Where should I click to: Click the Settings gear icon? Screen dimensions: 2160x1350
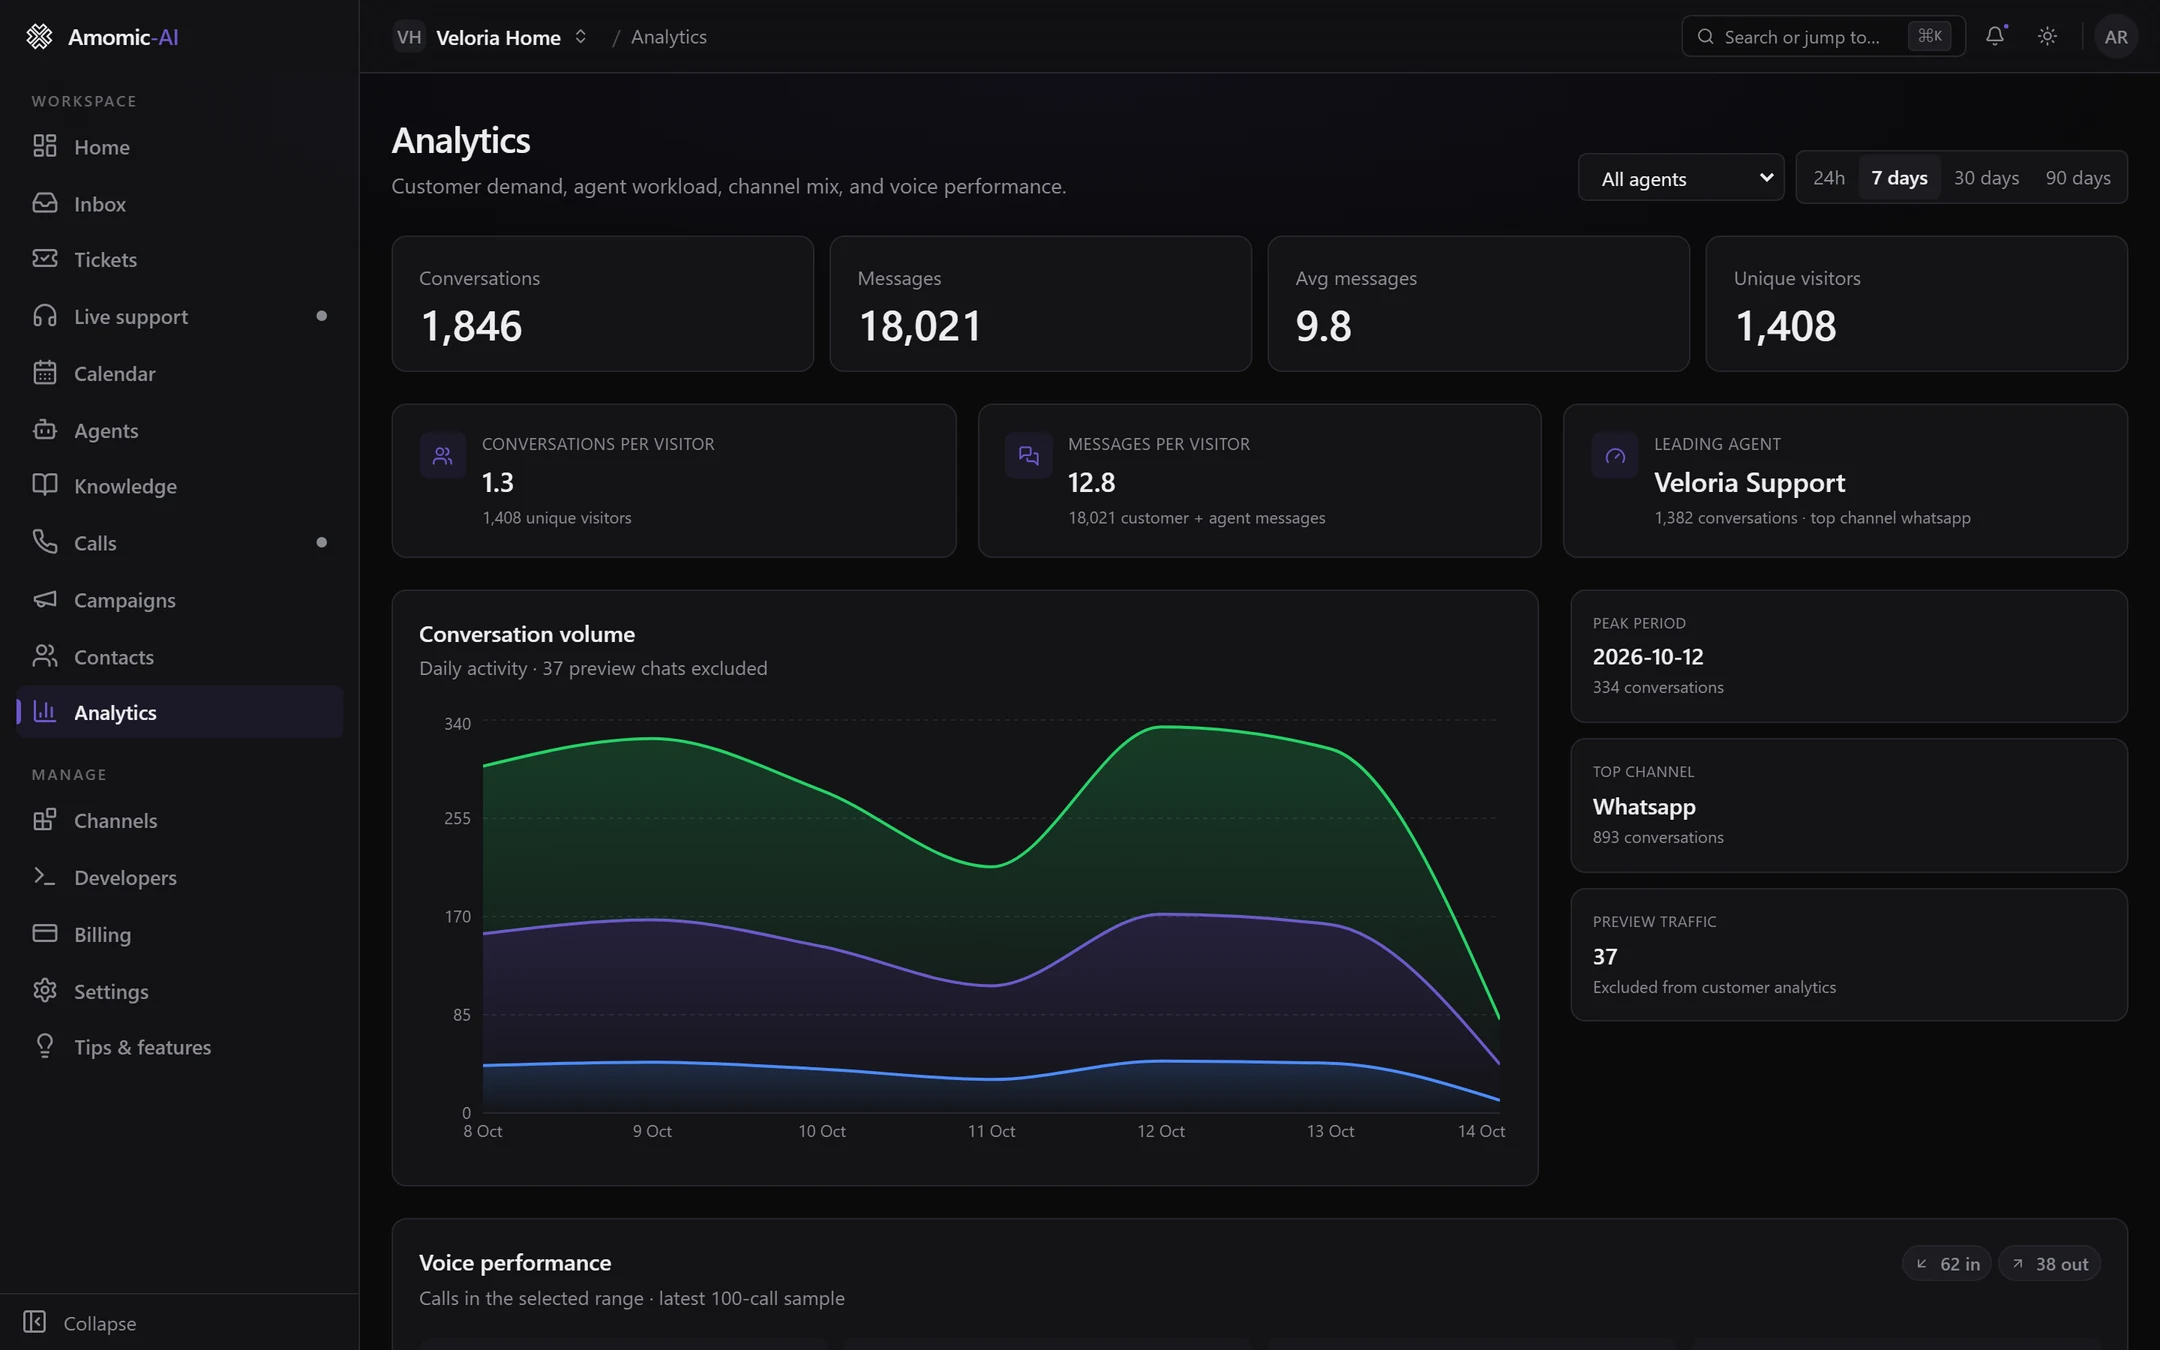(x=45, y=990)
